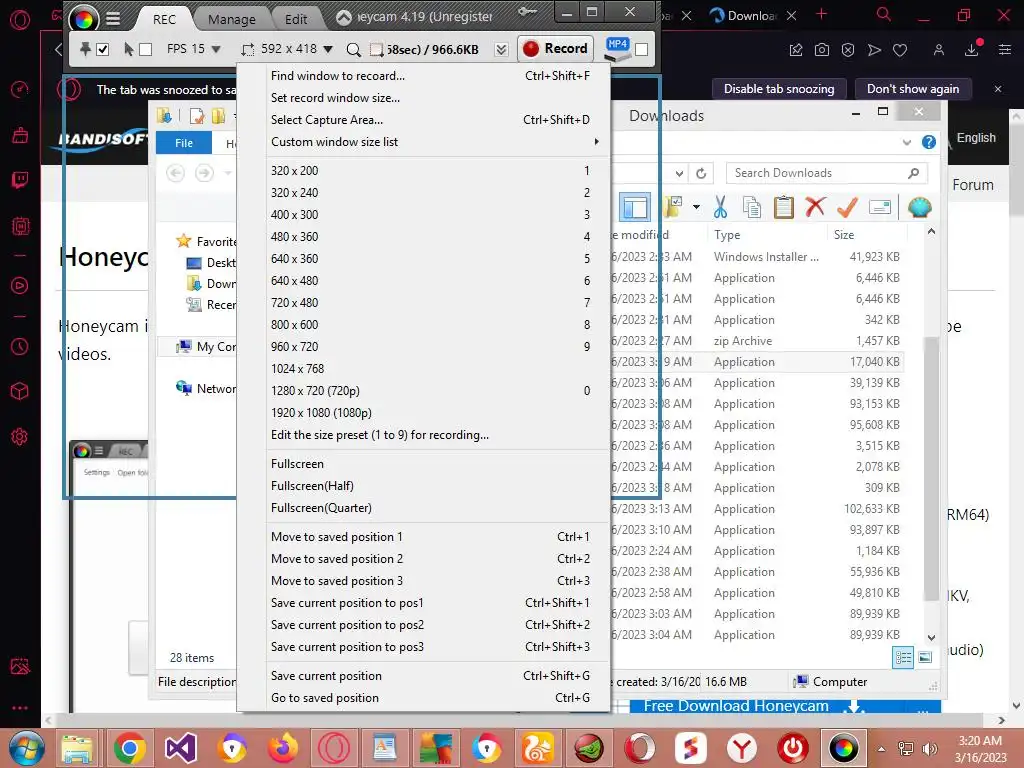Click the shell icon in Downloads toolbar
This screenshot has width=1024, height=768.
[x=920, y=208]
